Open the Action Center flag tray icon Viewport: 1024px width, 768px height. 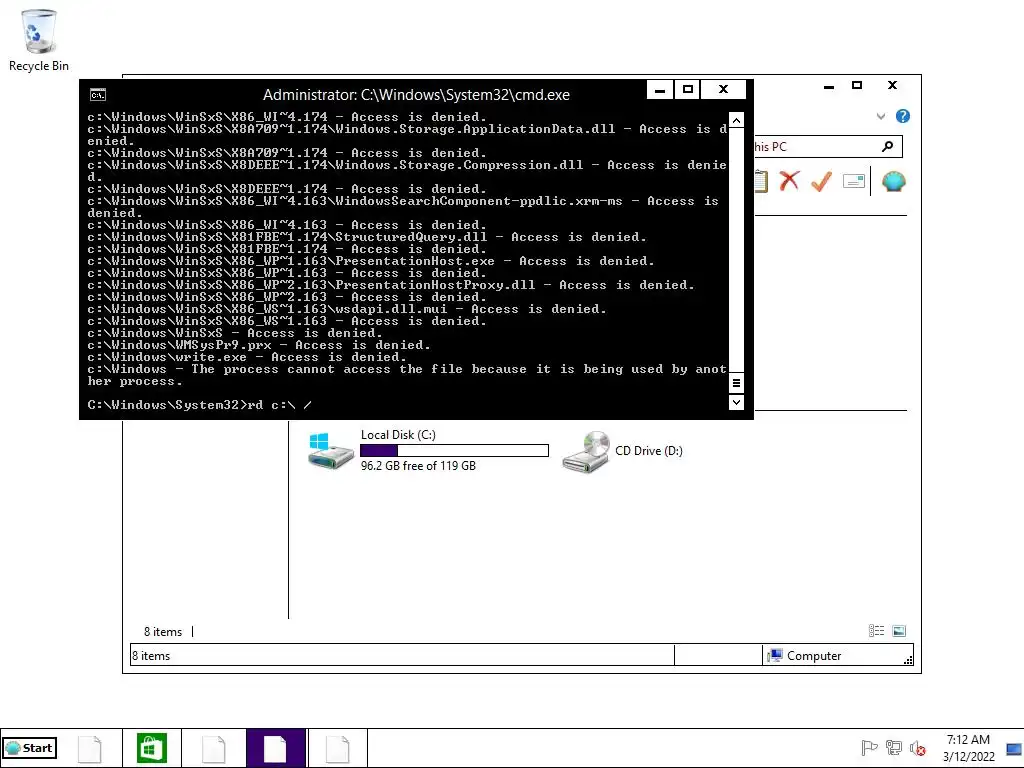click(869, 748)
